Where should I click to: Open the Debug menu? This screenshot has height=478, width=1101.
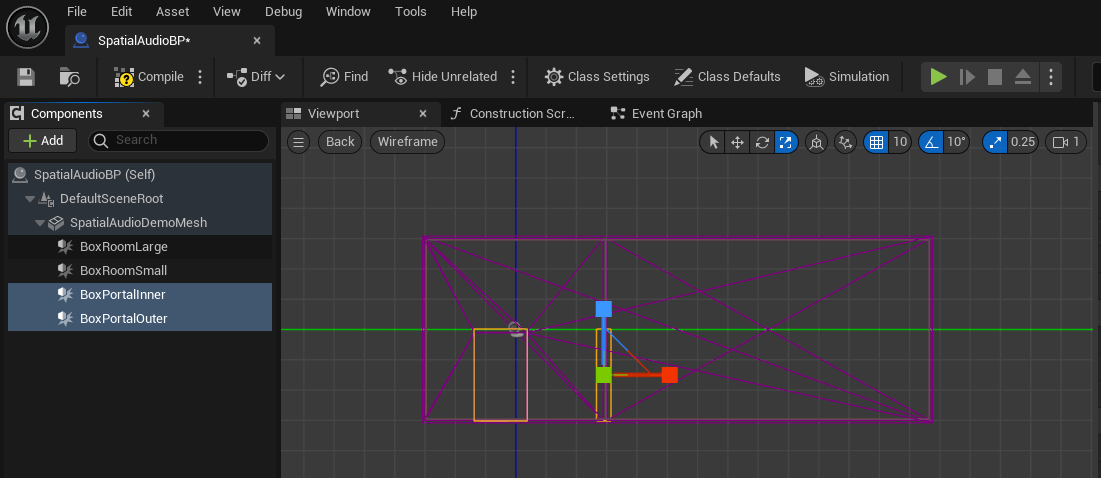(x=283, y=12)
